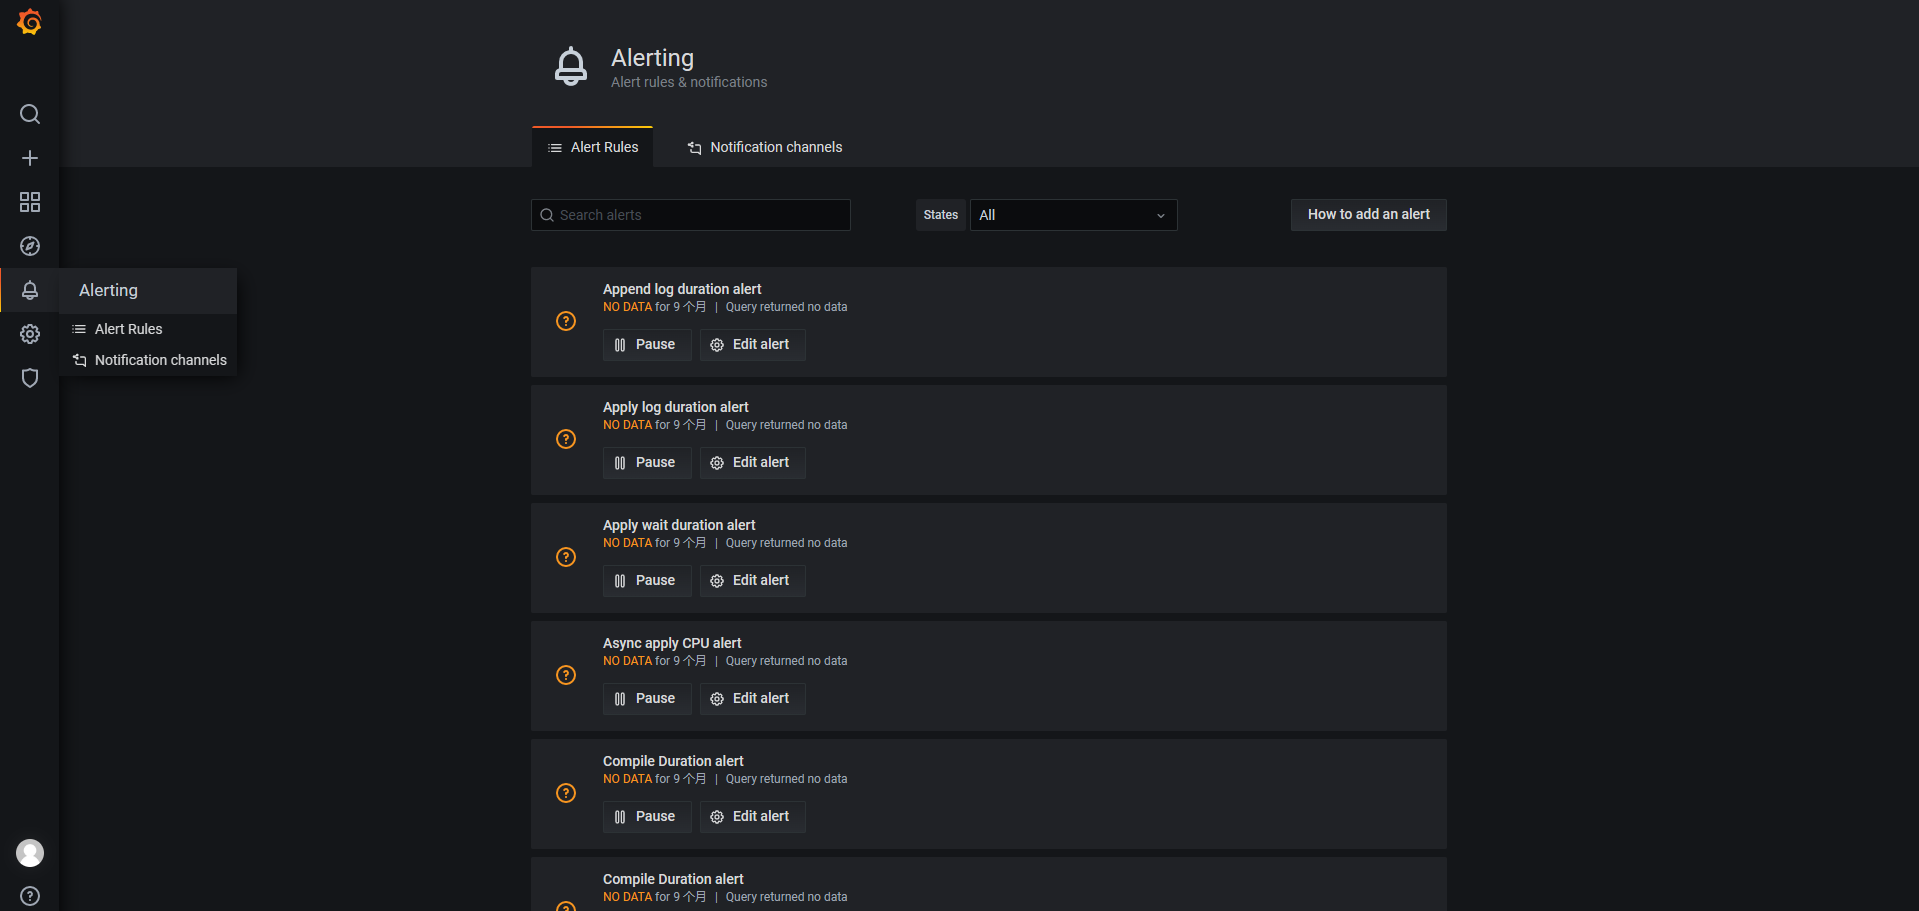The width and height of the screenshot is (1919, 911).
Task: Open the Help question mark icon
Action: [30, 896]
